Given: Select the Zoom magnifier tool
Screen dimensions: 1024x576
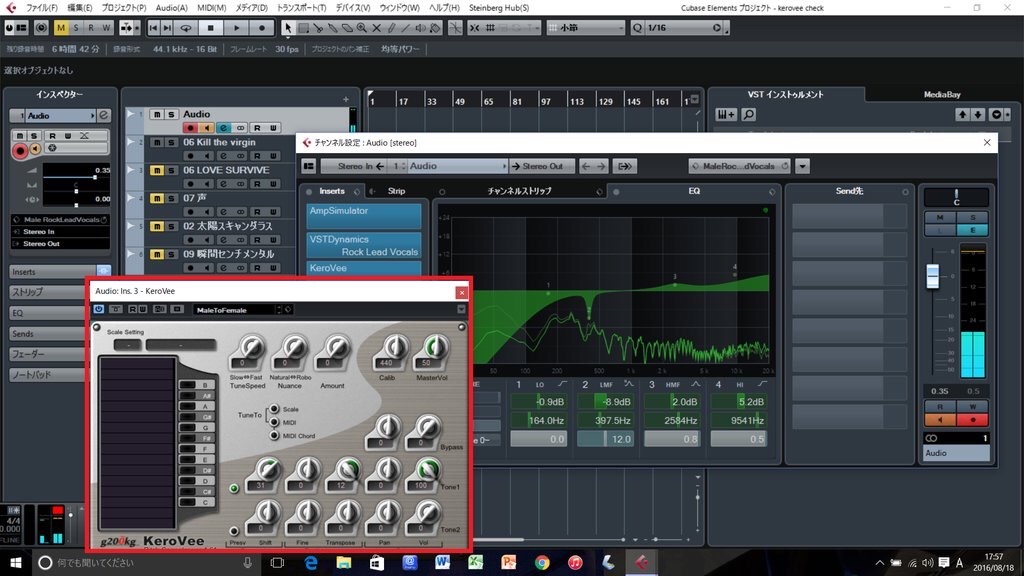Looking at the screenshot, I should pos(362,28).
